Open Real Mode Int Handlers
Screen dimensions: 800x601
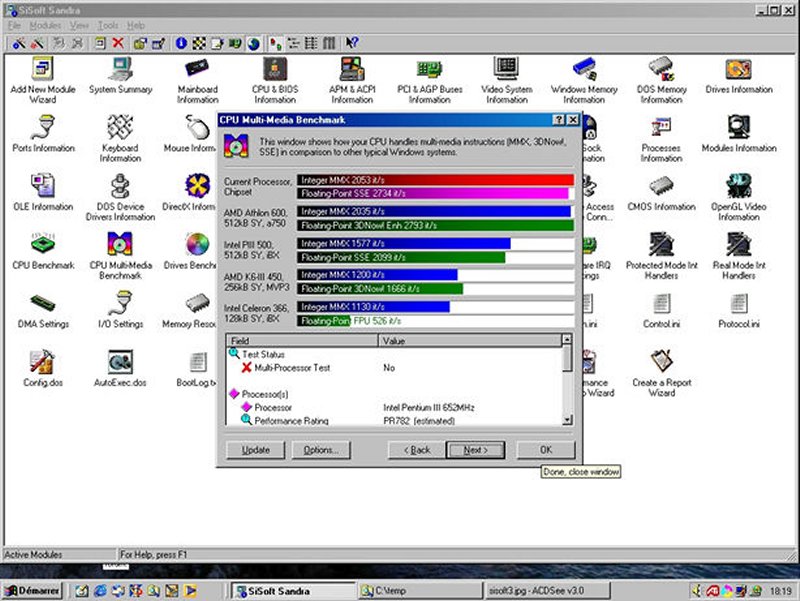point(739,256)
